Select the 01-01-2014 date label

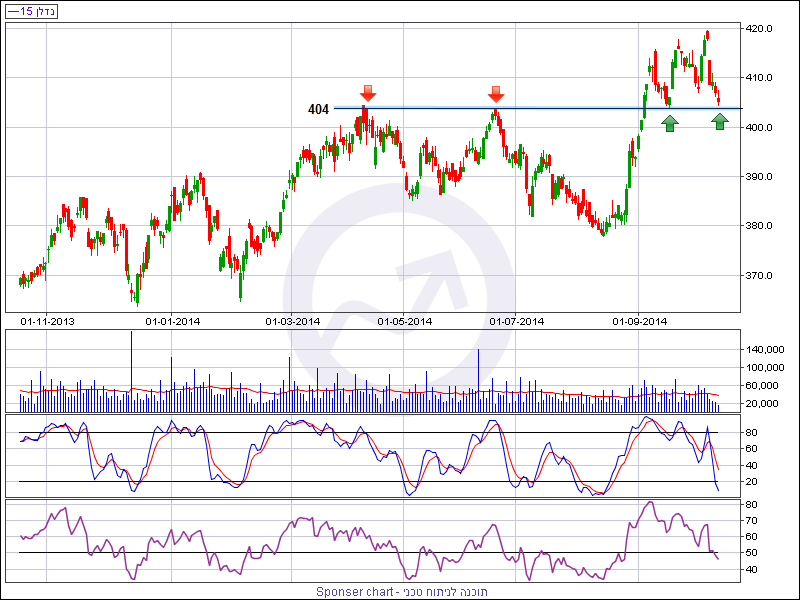172,321
